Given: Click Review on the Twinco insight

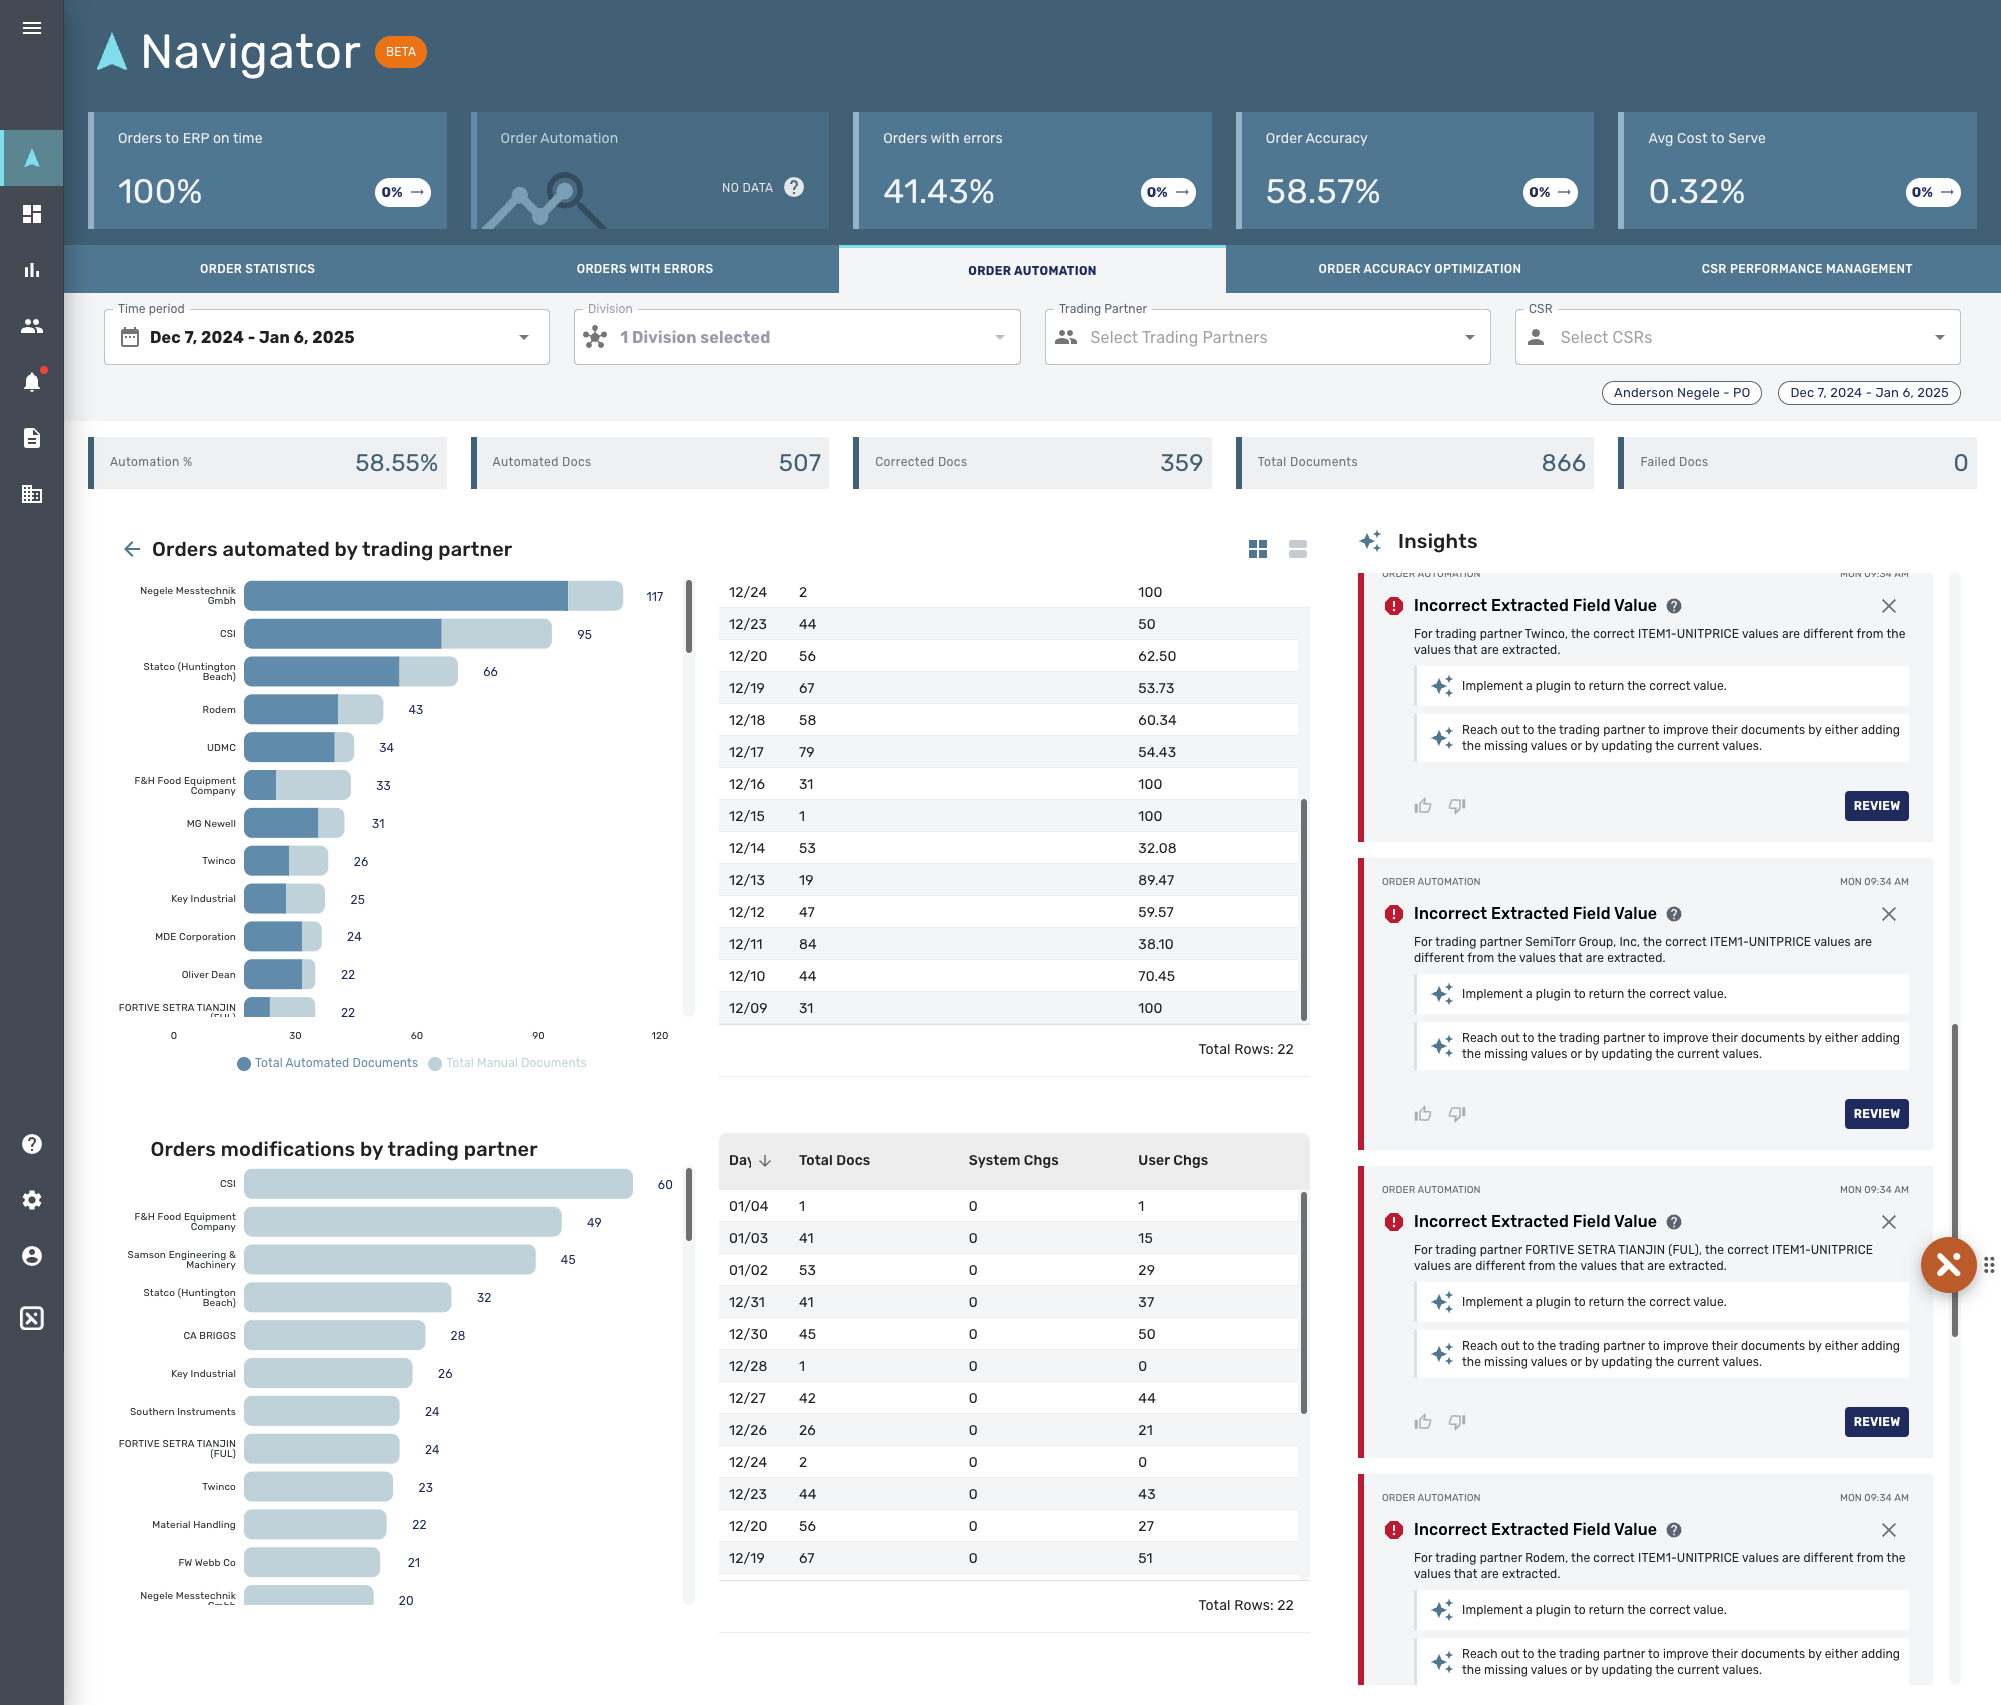Looking at the screenshot, I should tap(1876, 806).
